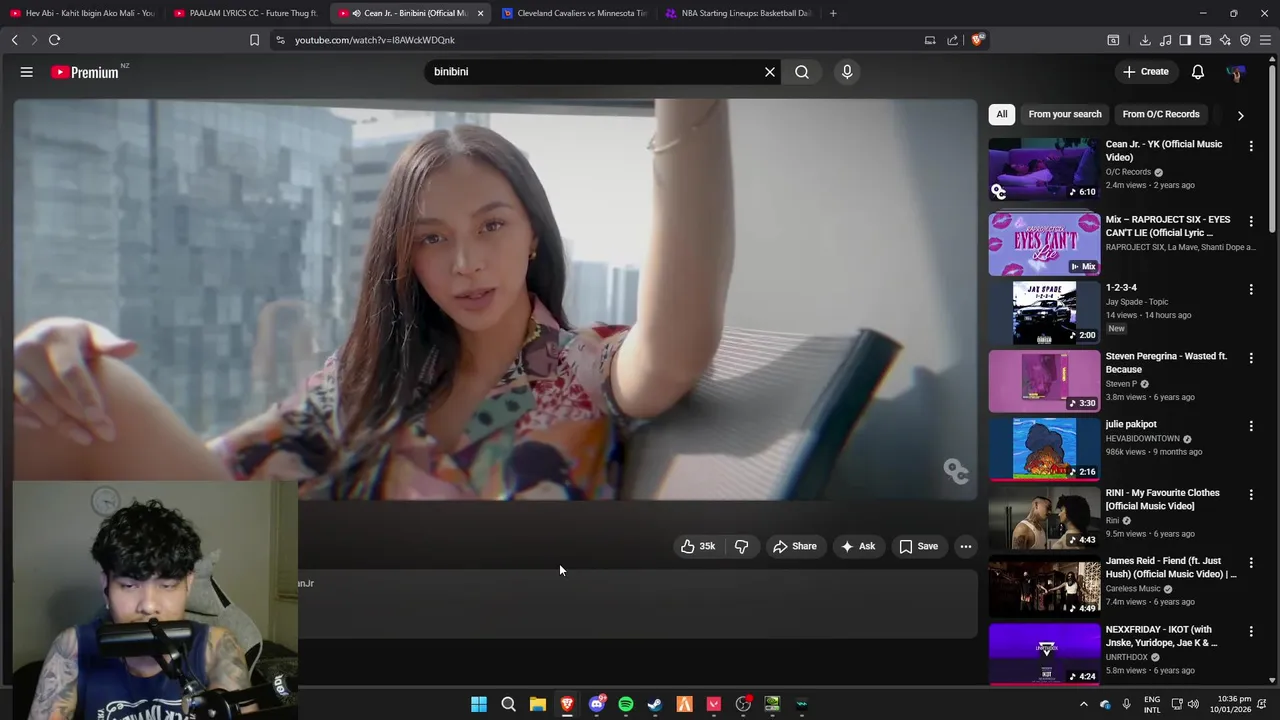Open options for Cean Jr. - YK video
This screenshot has height=720, width=1280.
1251,146
